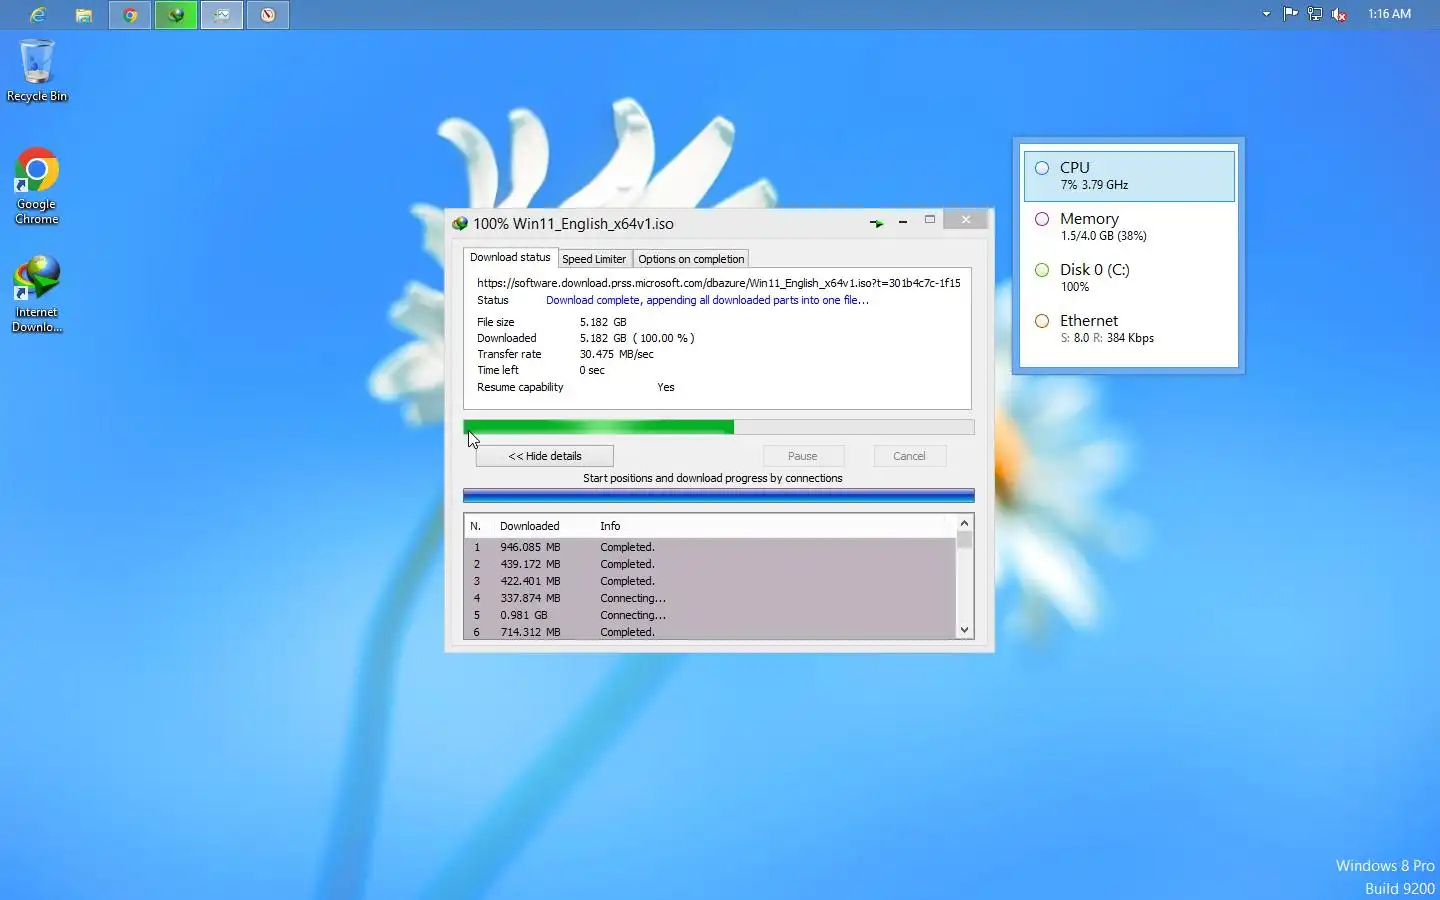Screen dimensions: 1440x900
Task: Select Memory in the Task Manager summary
Action: (1129, 227)
